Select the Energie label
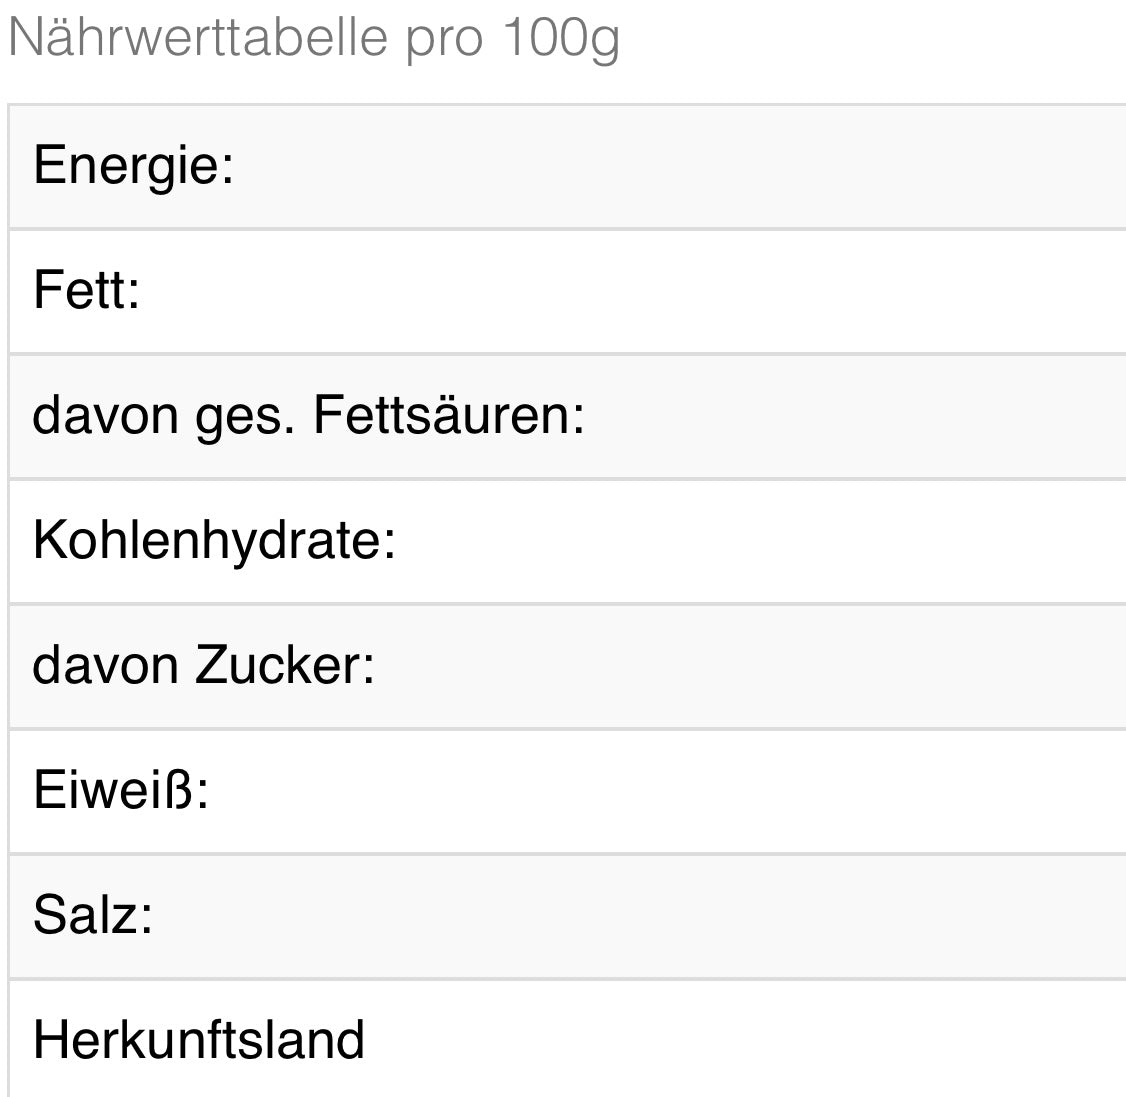This screenshot has height=1097, width=1126. click(x=133, y=165)
